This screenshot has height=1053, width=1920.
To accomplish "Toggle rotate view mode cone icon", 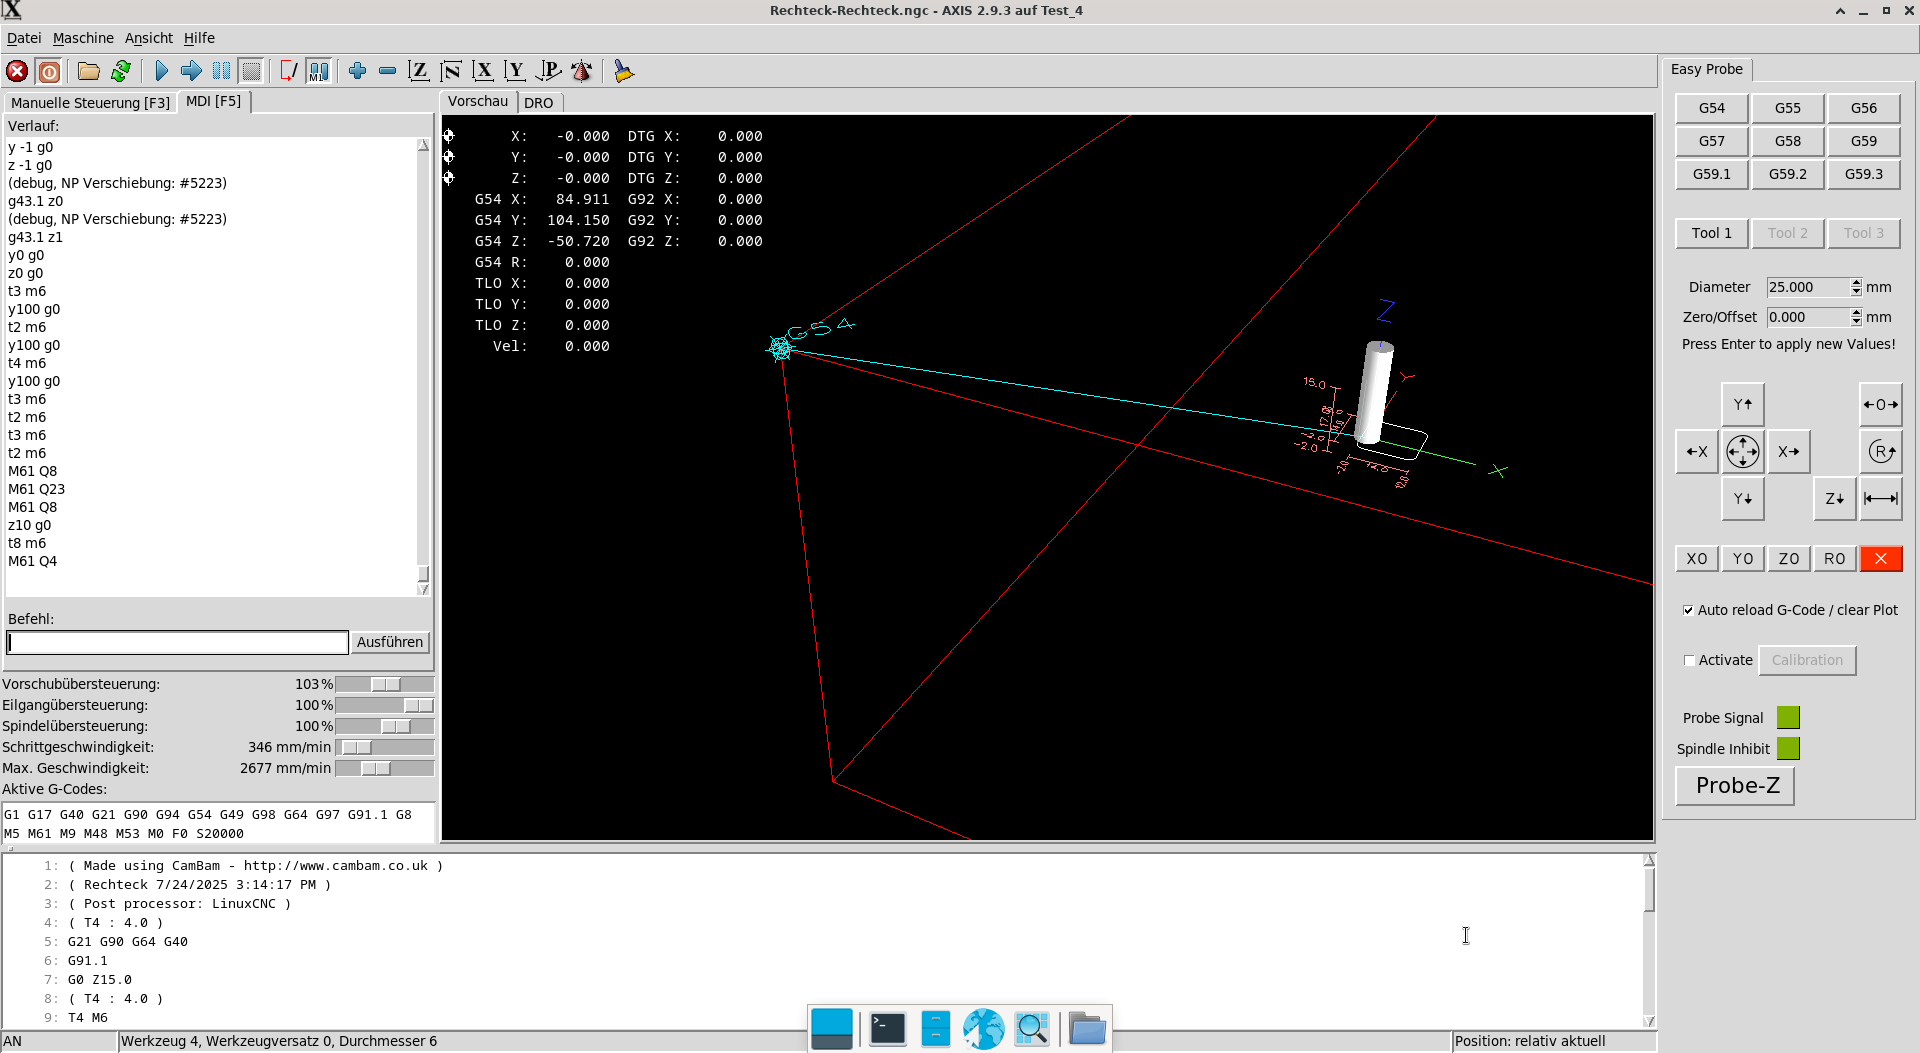I will (x=581, y=71).
